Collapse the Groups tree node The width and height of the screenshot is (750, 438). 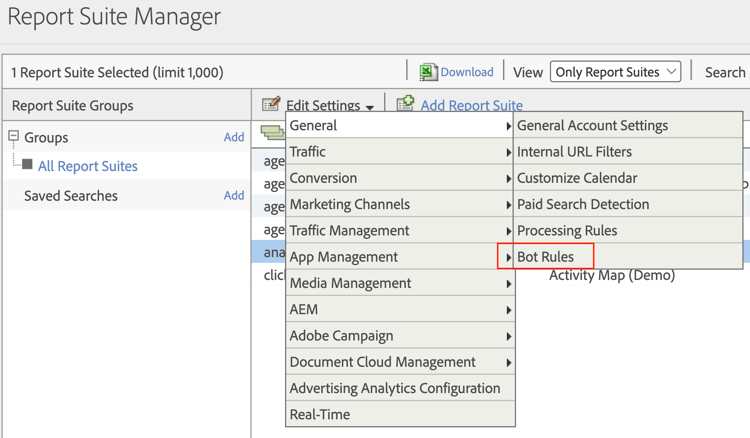14,137
